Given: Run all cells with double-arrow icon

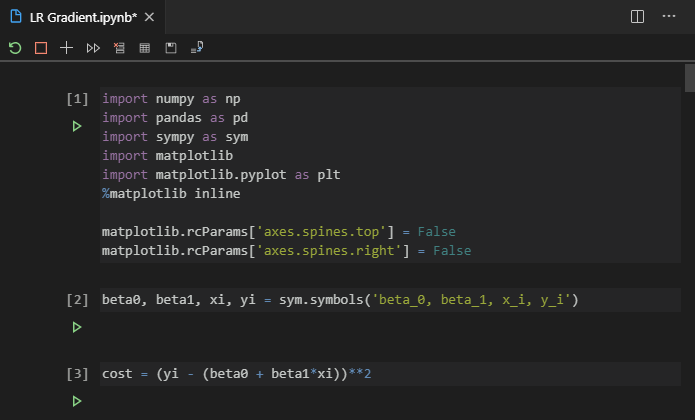Looking at the screenshot, I should point(93,47).
